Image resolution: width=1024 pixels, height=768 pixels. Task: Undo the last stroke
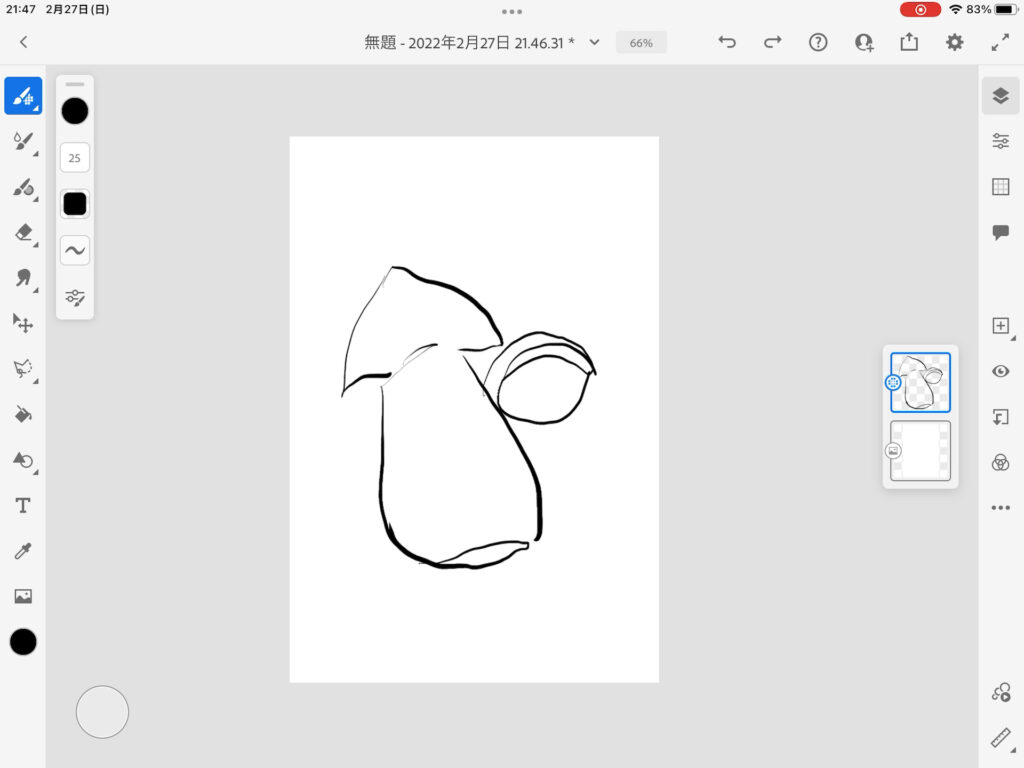pos(727,42)
